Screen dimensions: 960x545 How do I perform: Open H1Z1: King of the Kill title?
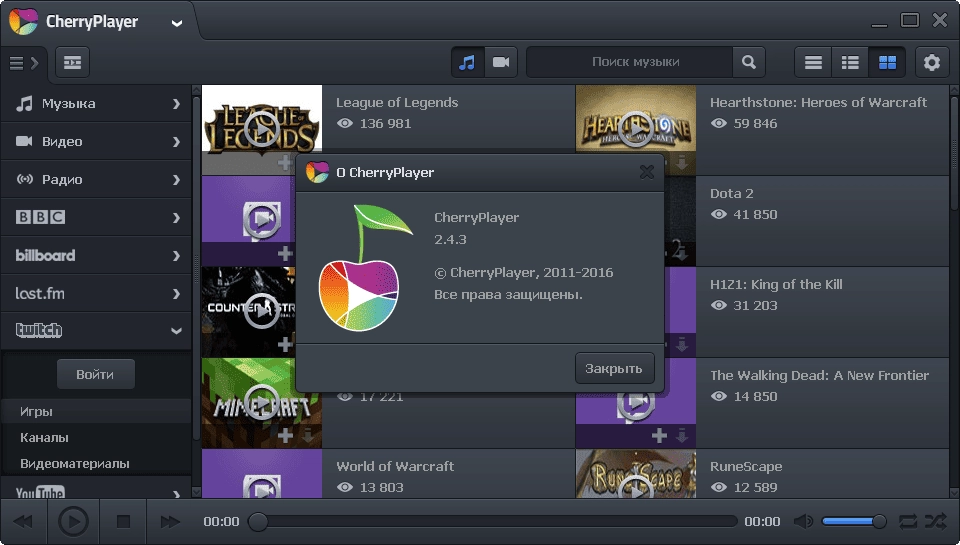click(776, 284)
